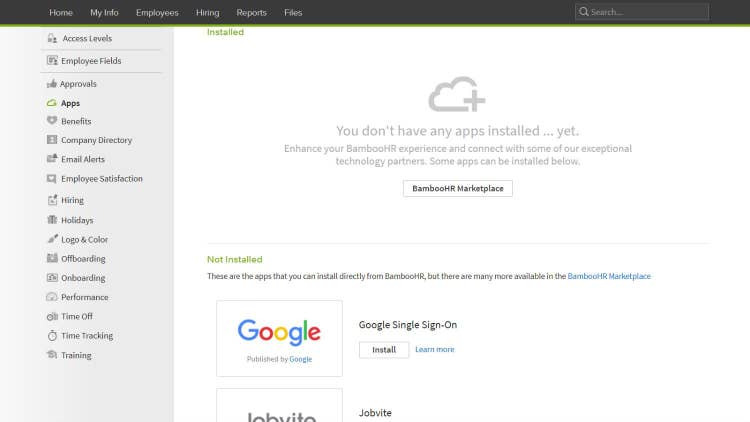Viewport: 750px width, 422px height.
Task: Open Employee Satisfaction settings
Action: [x=102, y=178]
